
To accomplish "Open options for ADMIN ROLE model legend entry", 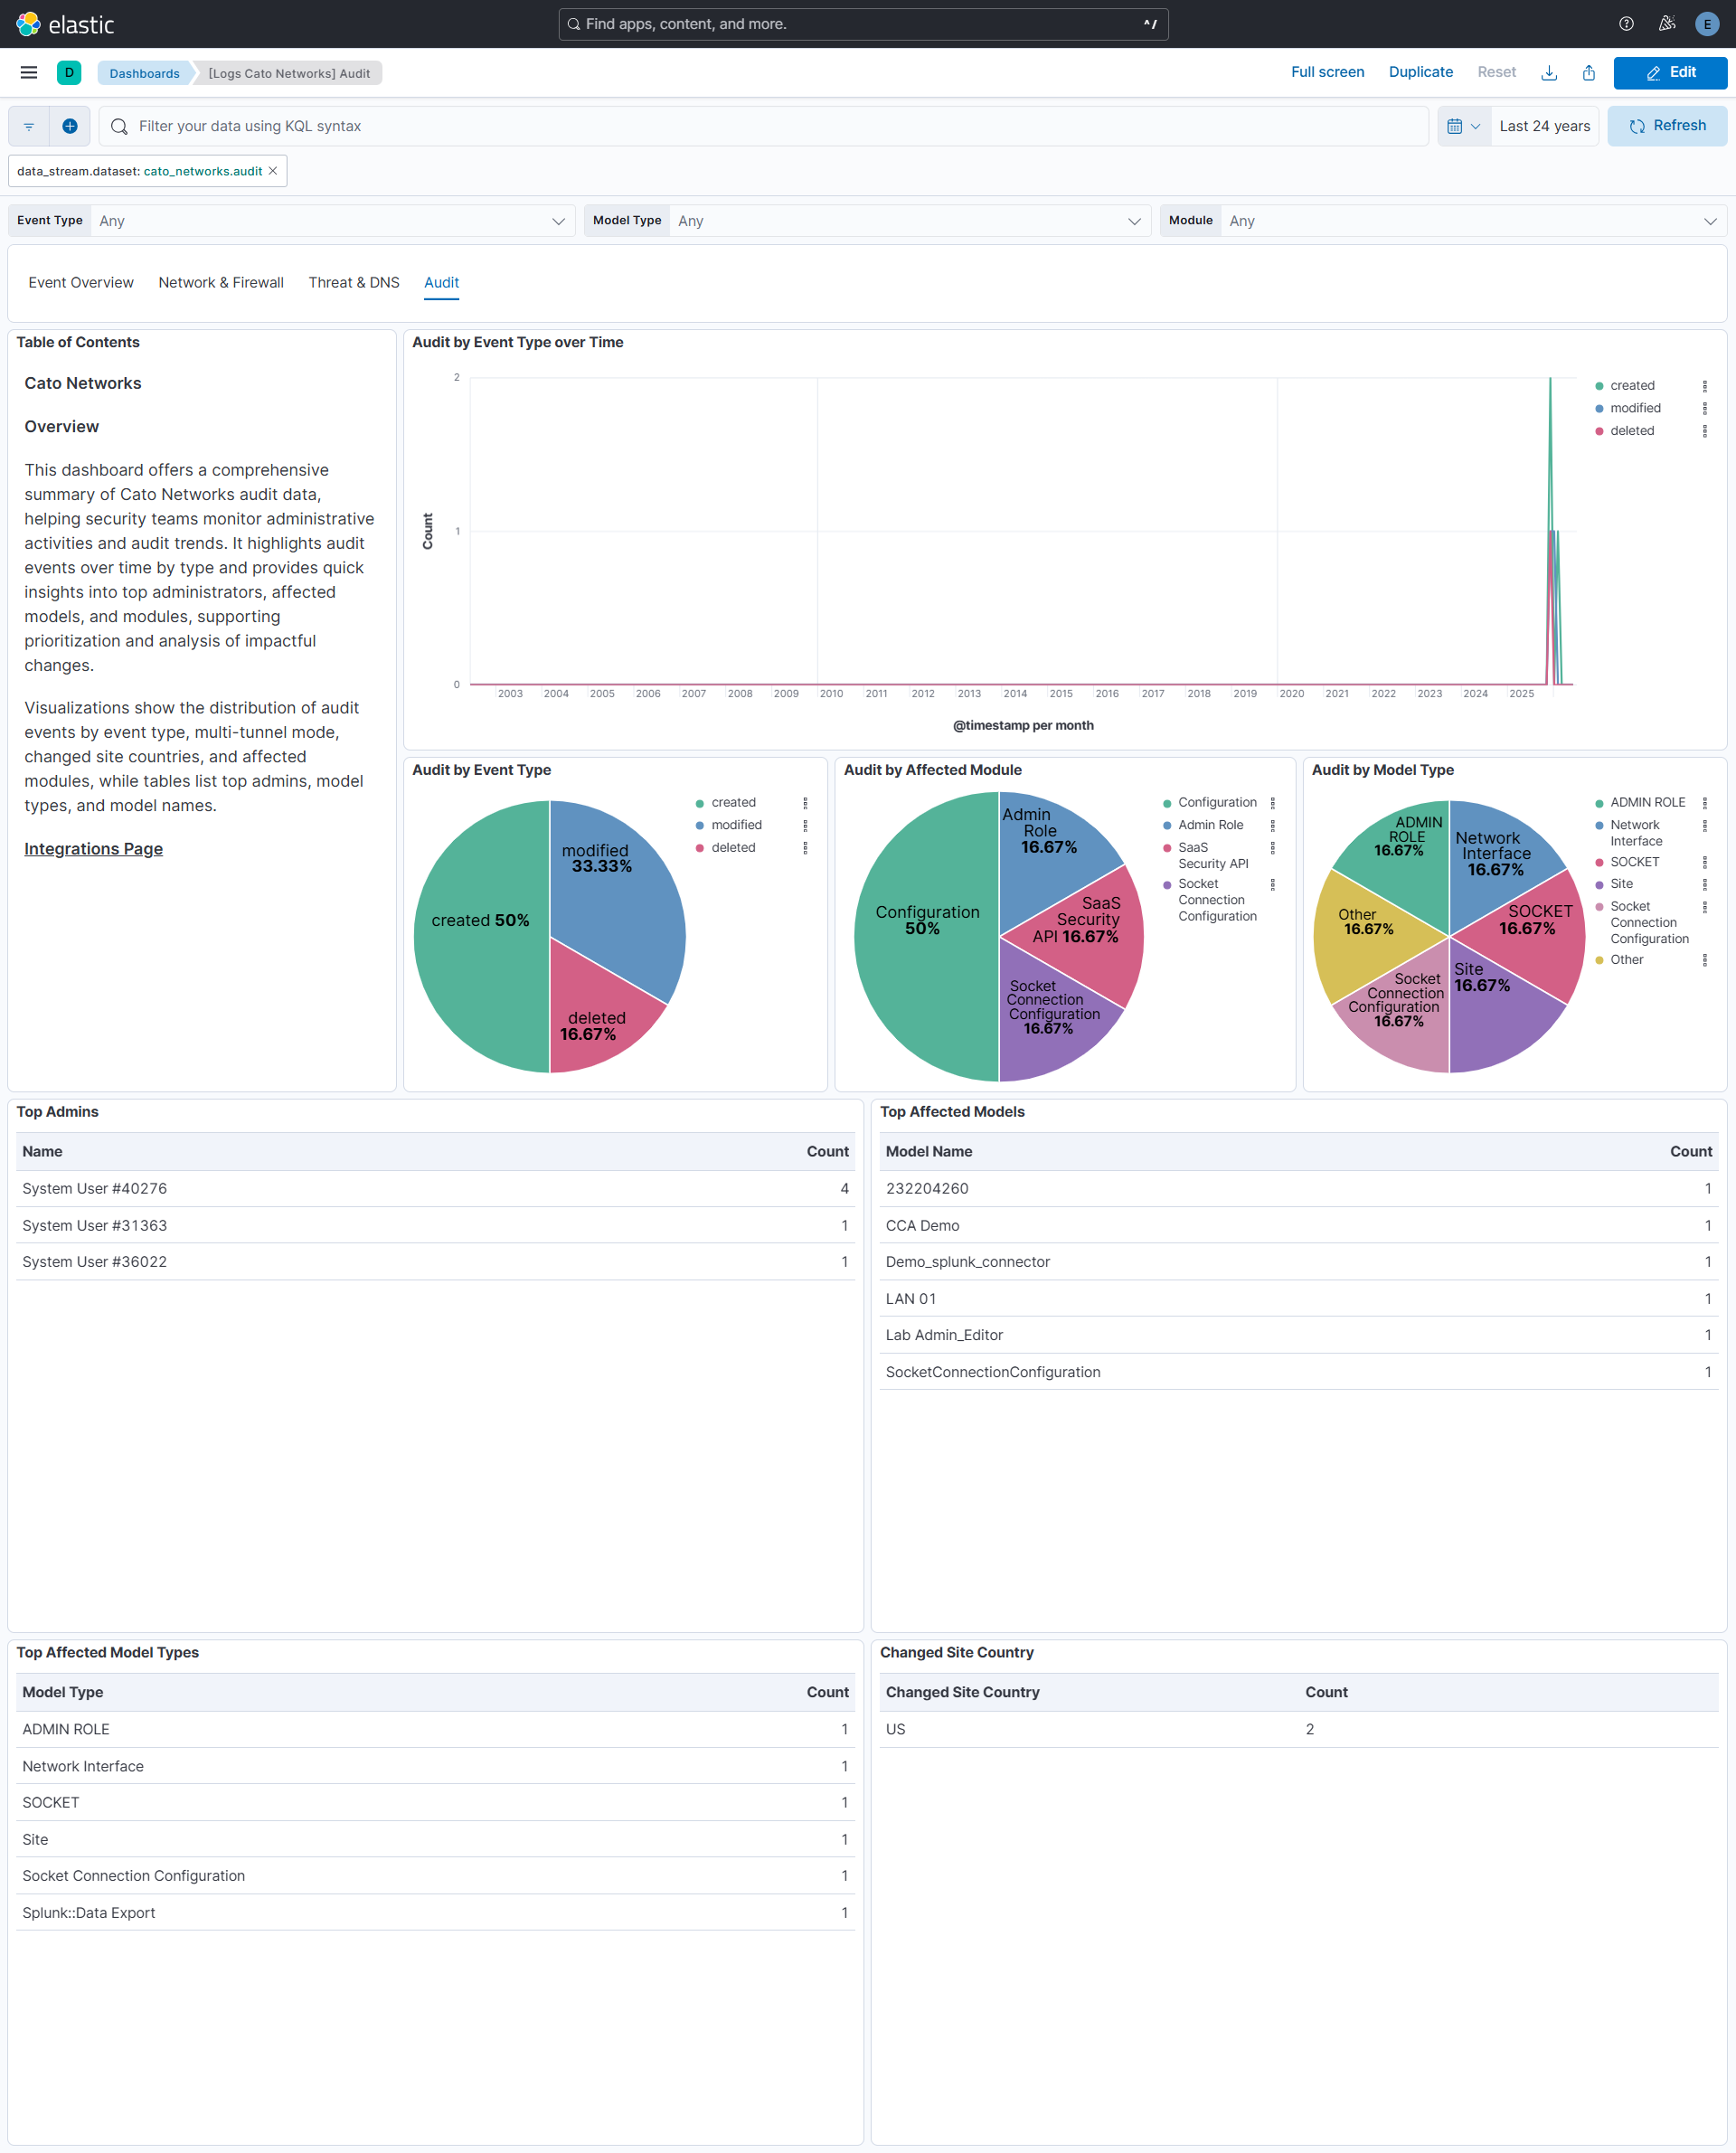I will [1704, 803].
